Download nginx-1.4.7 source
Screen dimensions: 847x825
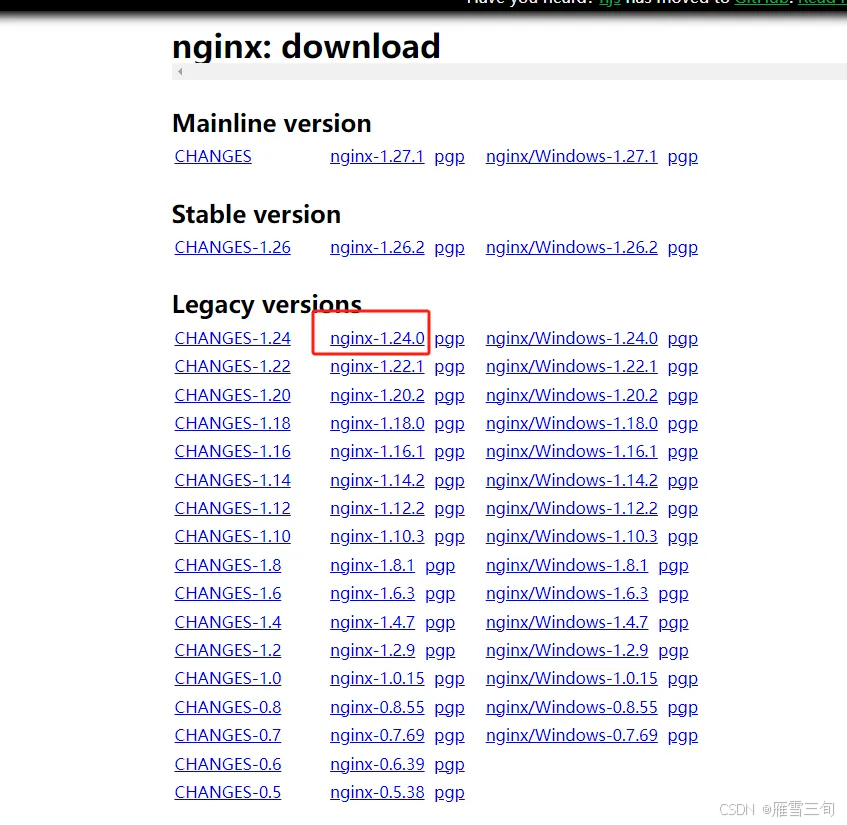372,623
